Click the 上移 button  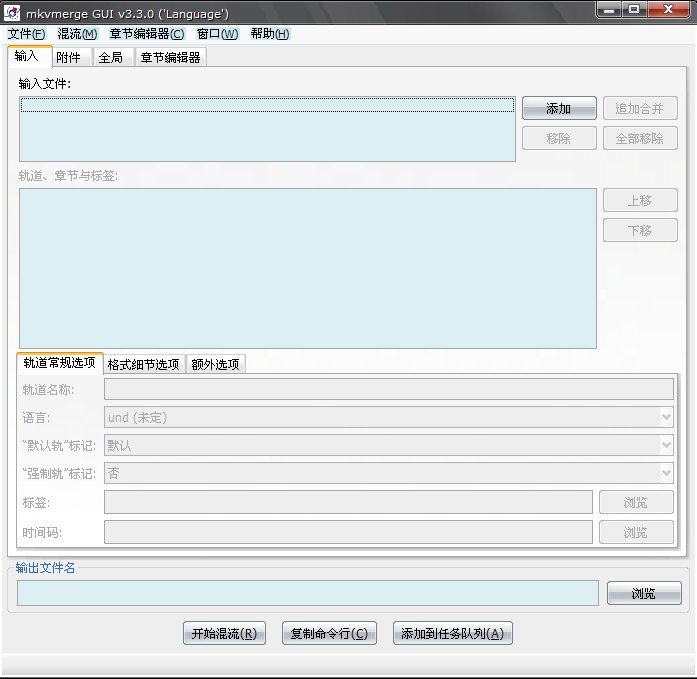tap(640, 200)
